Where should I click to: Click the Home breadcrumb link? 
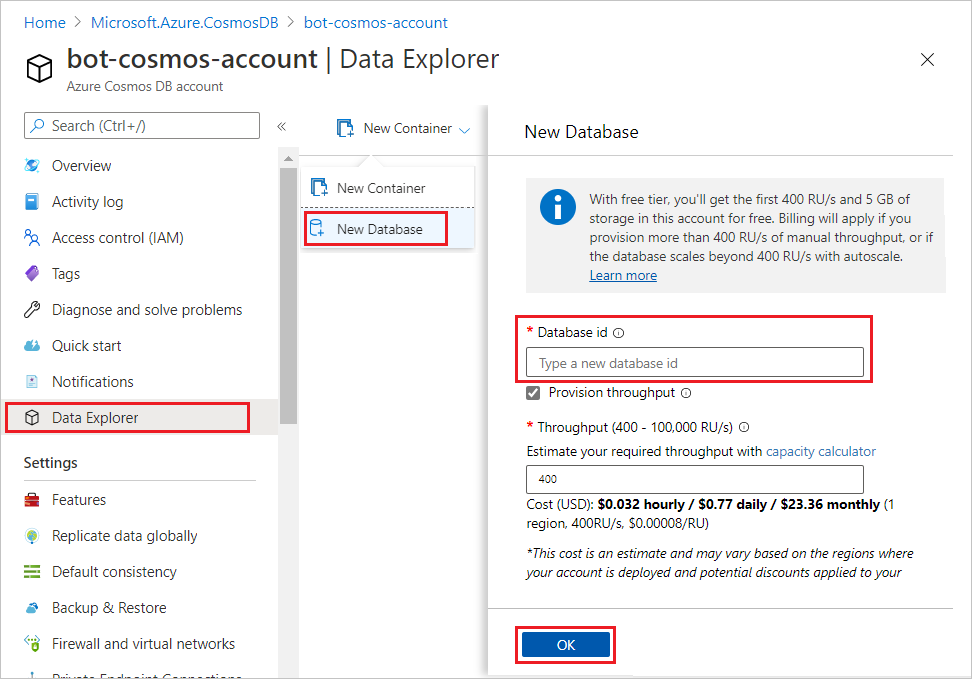click(45, 22)
